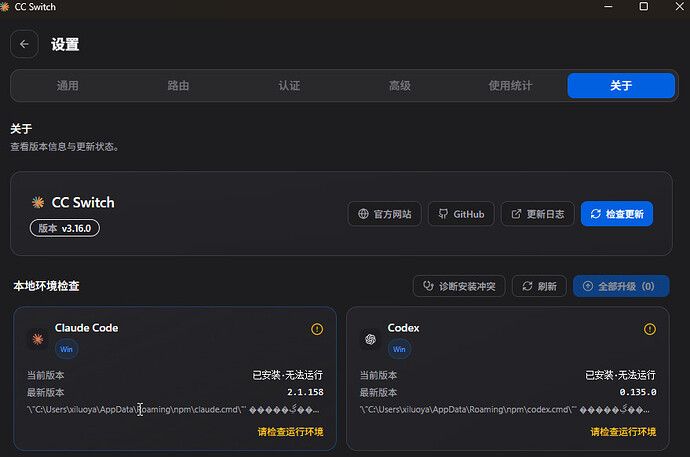Click the refresh icon on 检查更新
The width and height of the screenshot is (690, 457).
(x=595, y=214)
